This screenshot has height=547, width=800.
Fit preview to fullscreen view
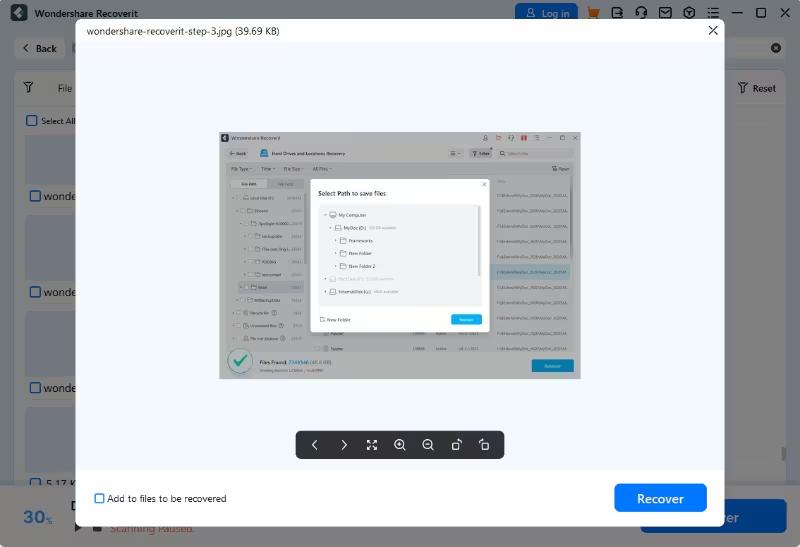coord(372,445)
